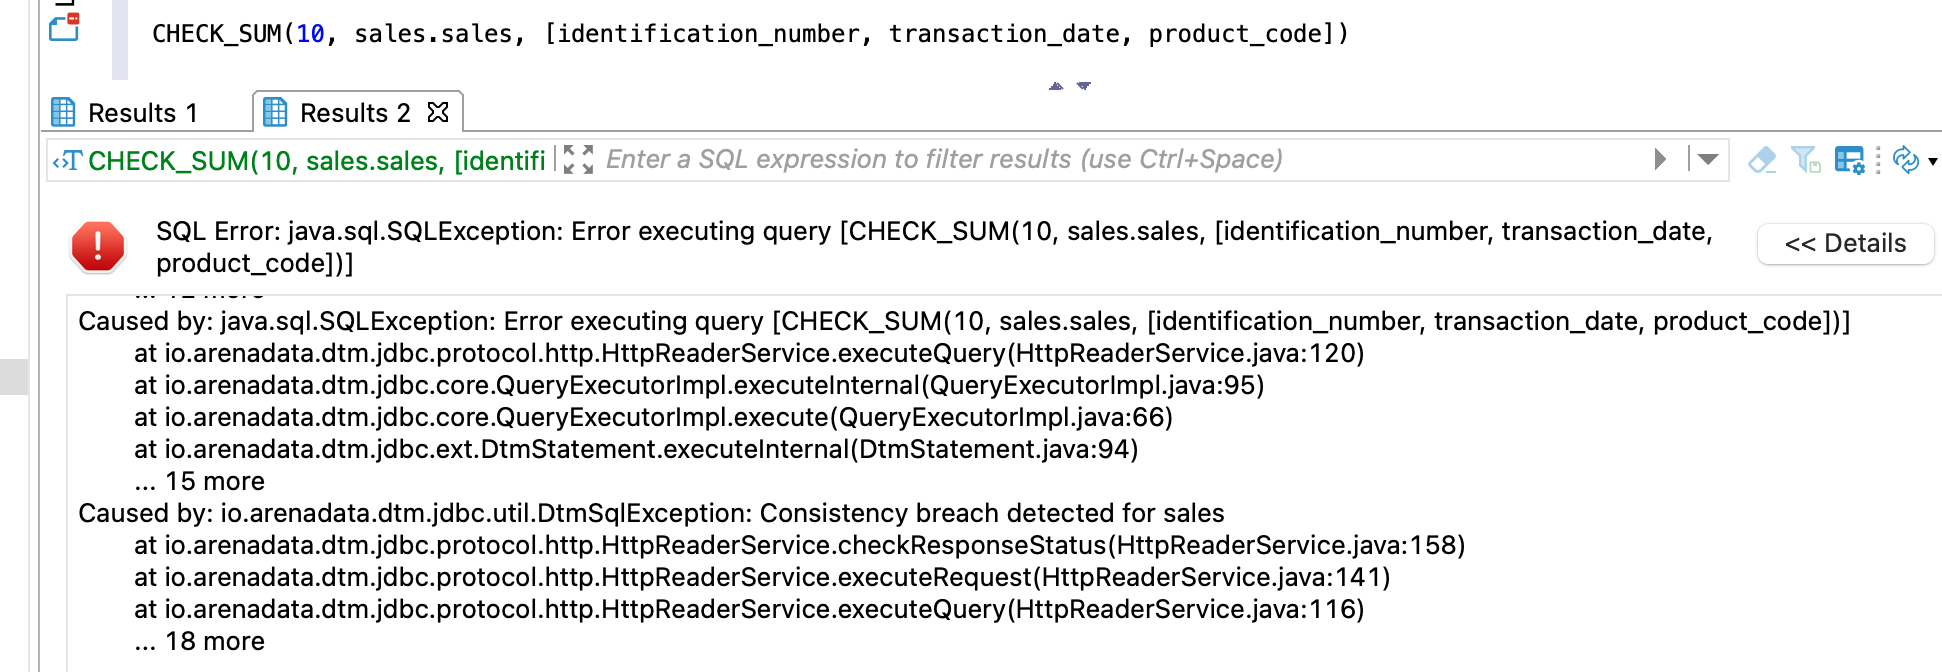Click the eraser icon to remove filters
Viewport: 1942px width, 672px height.
click(x=1762, y=160)
